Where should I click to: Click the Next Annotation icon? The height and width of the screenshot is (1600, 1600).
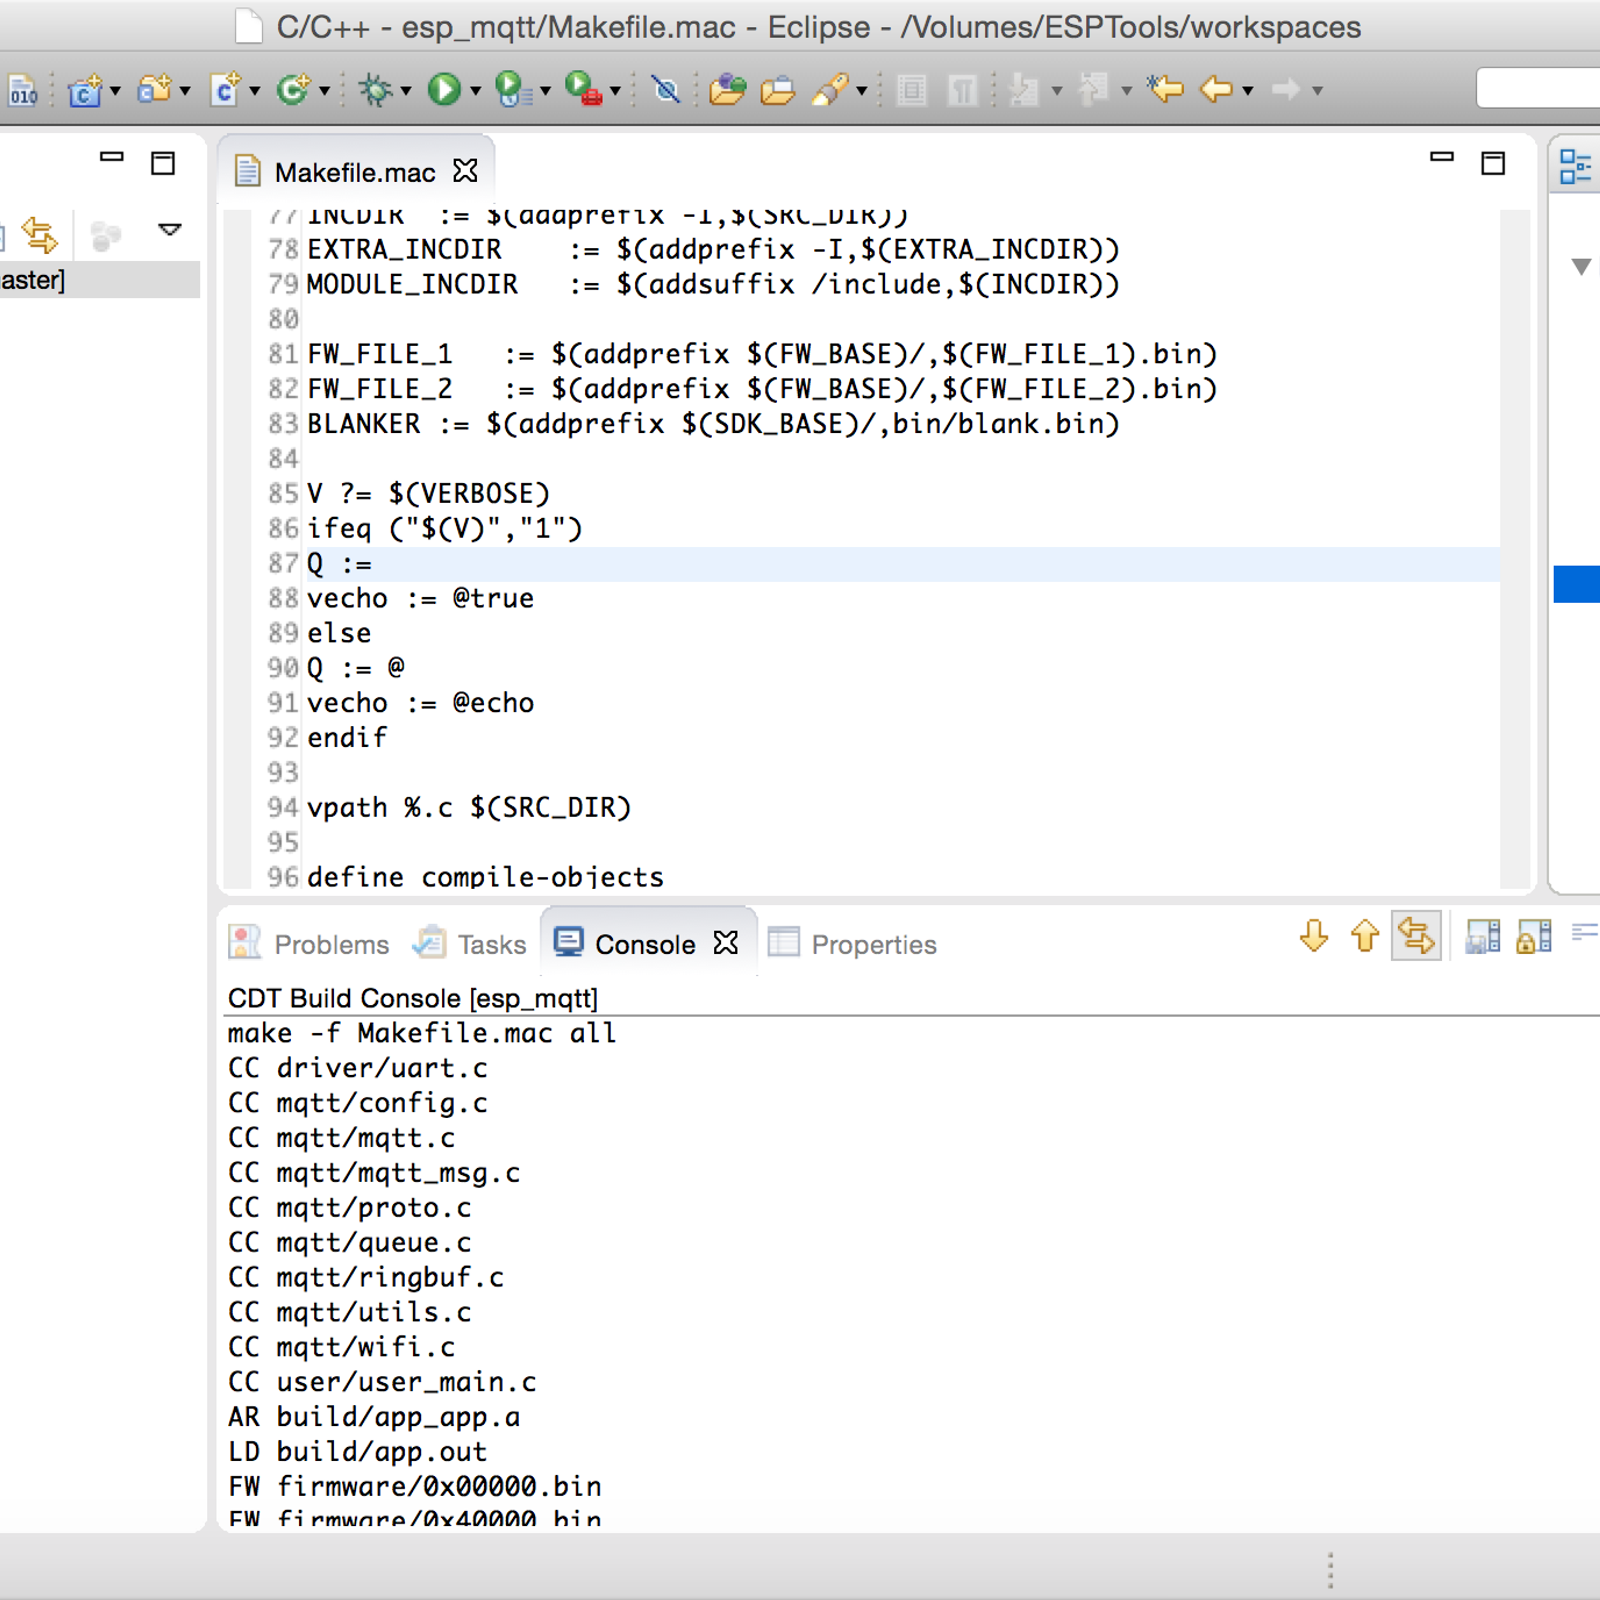point(1024,91)
